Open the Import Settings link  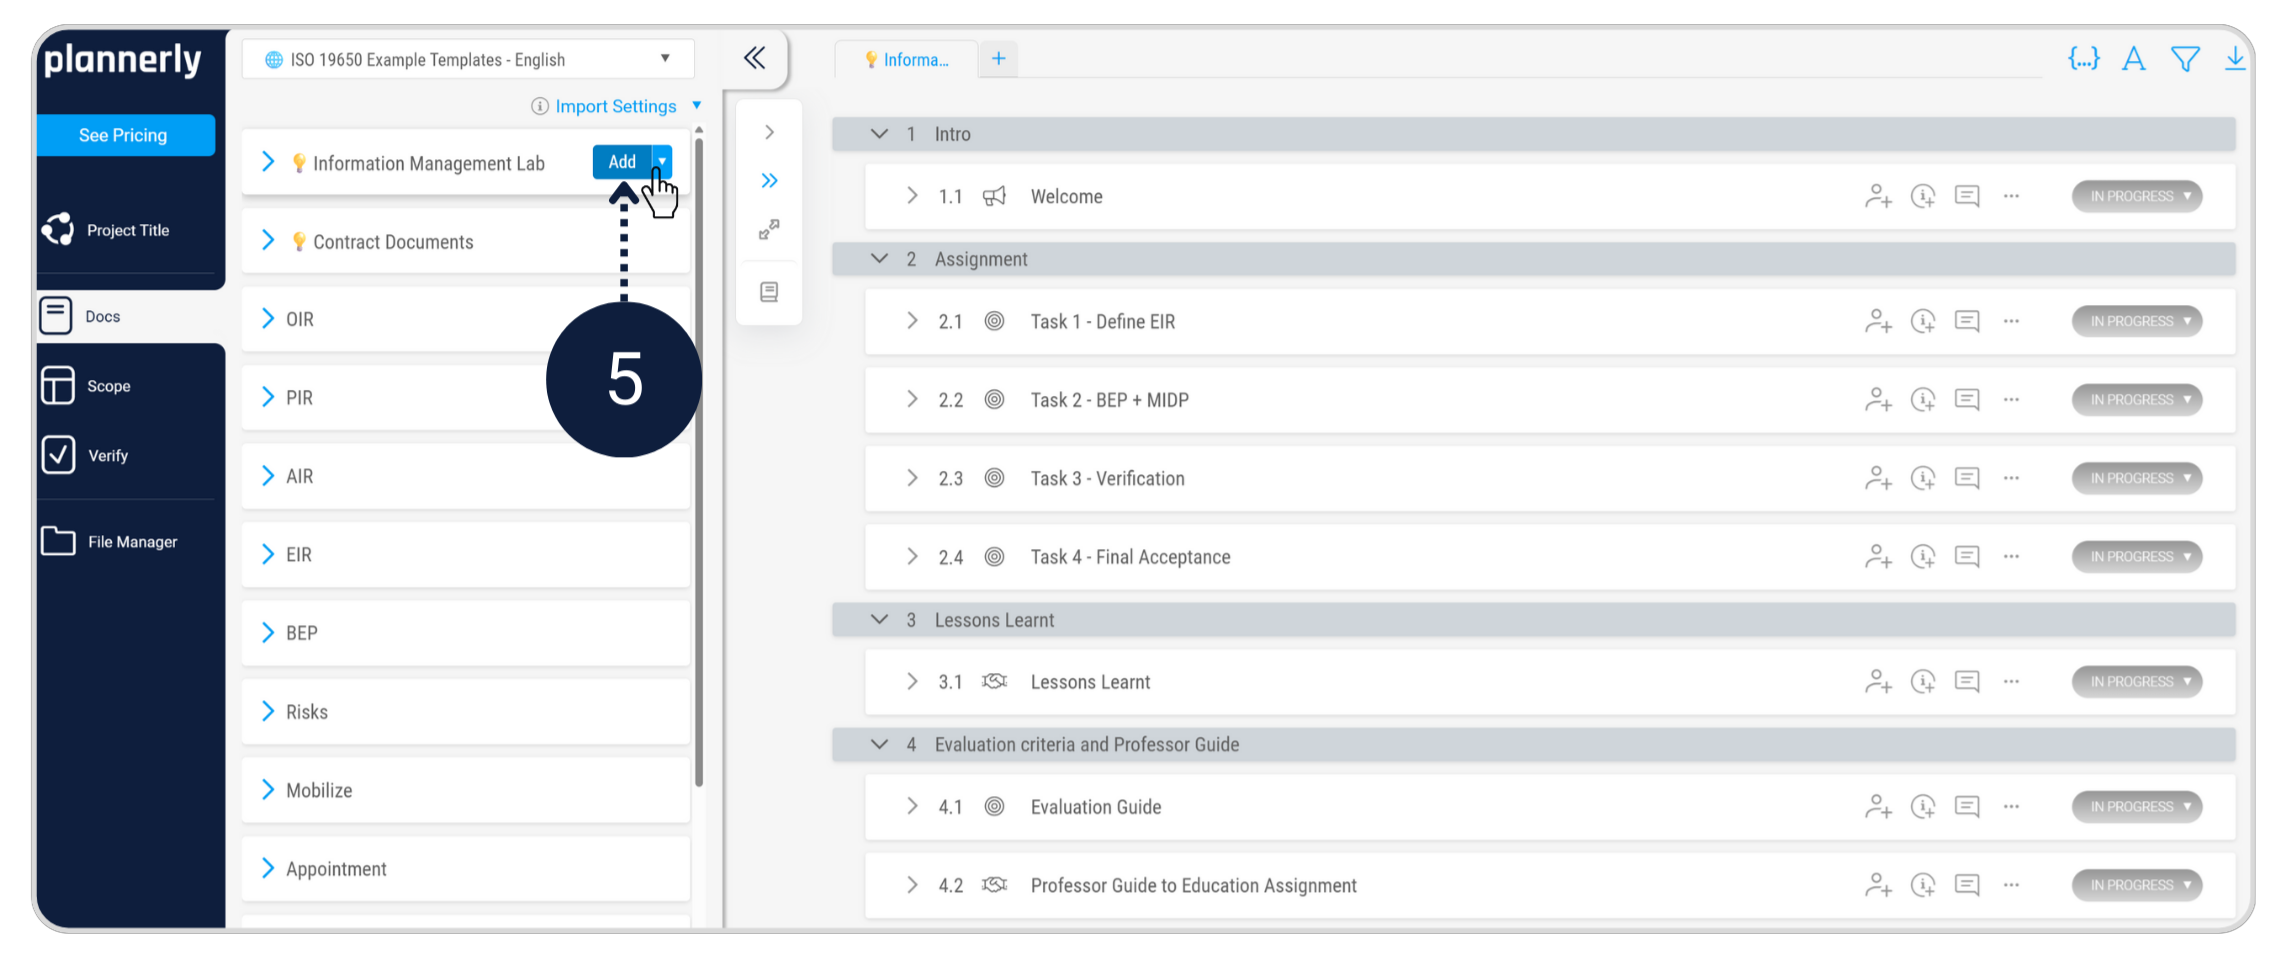pos(616,106)
